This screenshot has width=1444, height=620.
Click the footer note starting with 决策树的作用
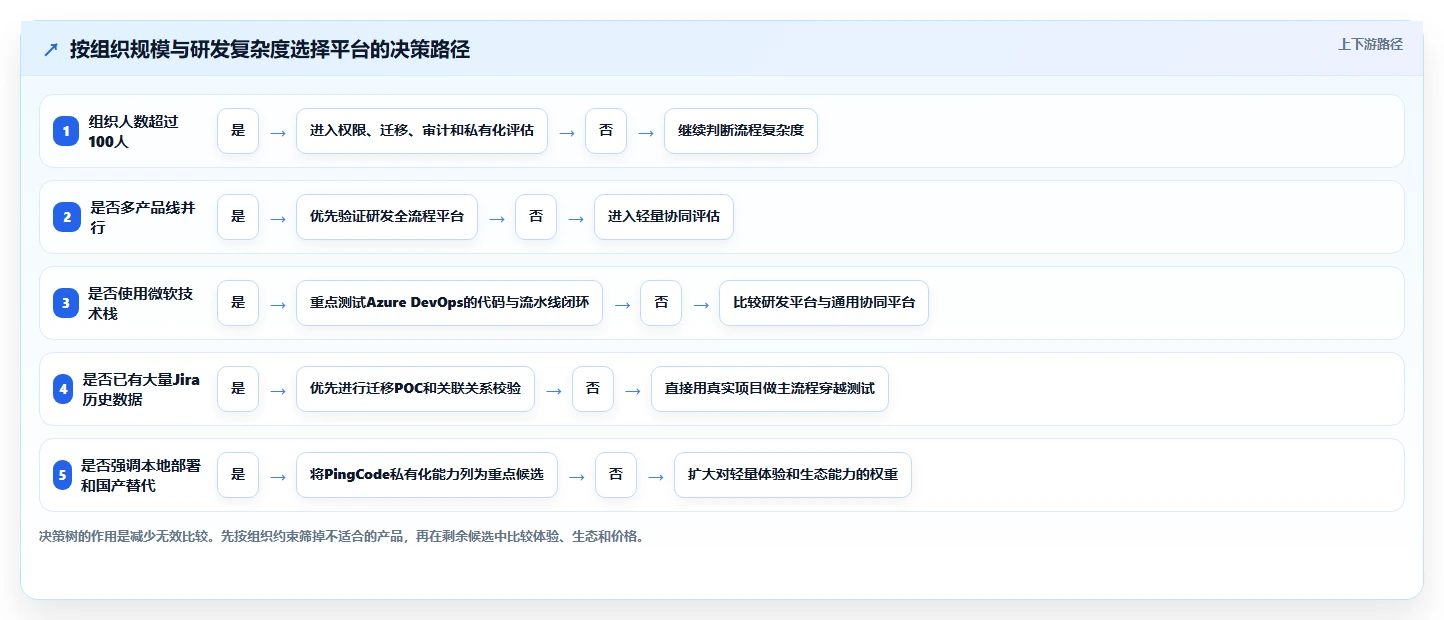(x=342, y=537)
